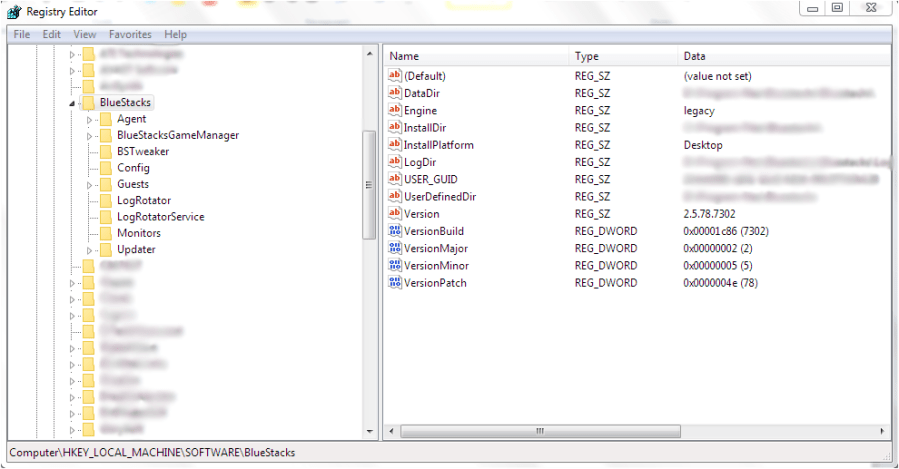Select the LogRotatorService key

tap(160, 217)
